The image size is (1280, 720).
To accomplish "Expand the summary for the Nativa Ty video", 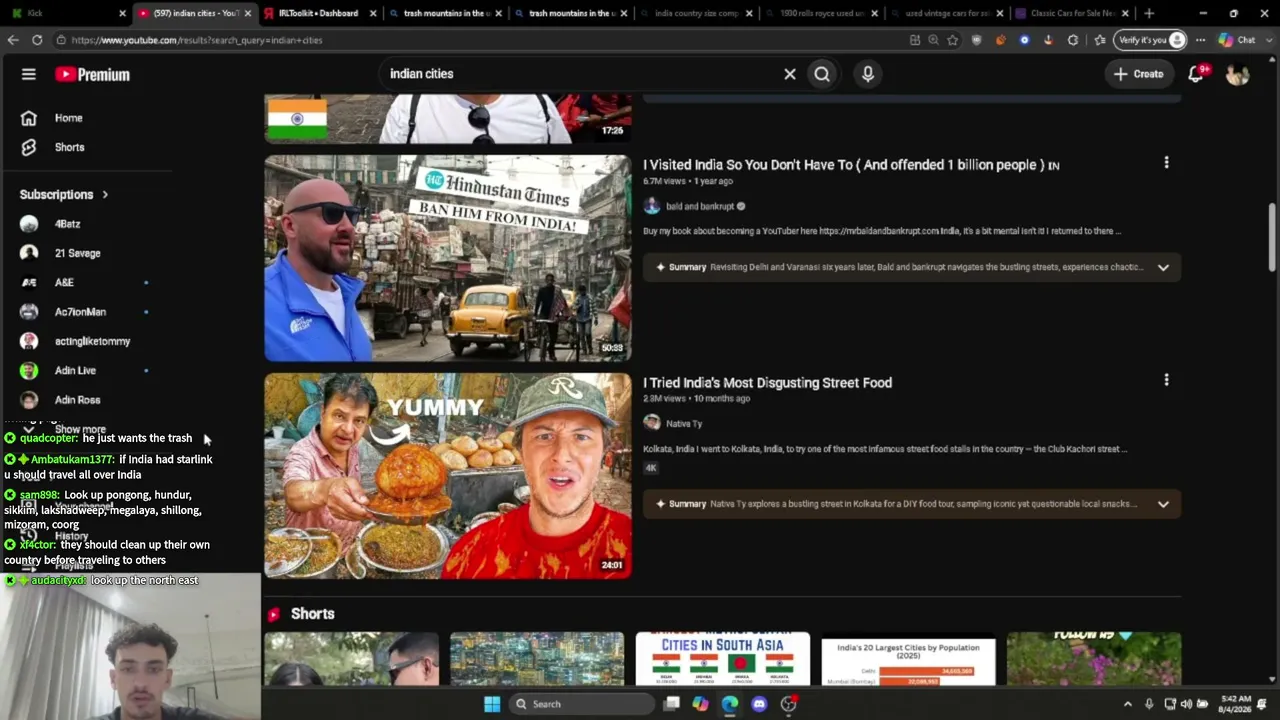I will pos(1163,504).
